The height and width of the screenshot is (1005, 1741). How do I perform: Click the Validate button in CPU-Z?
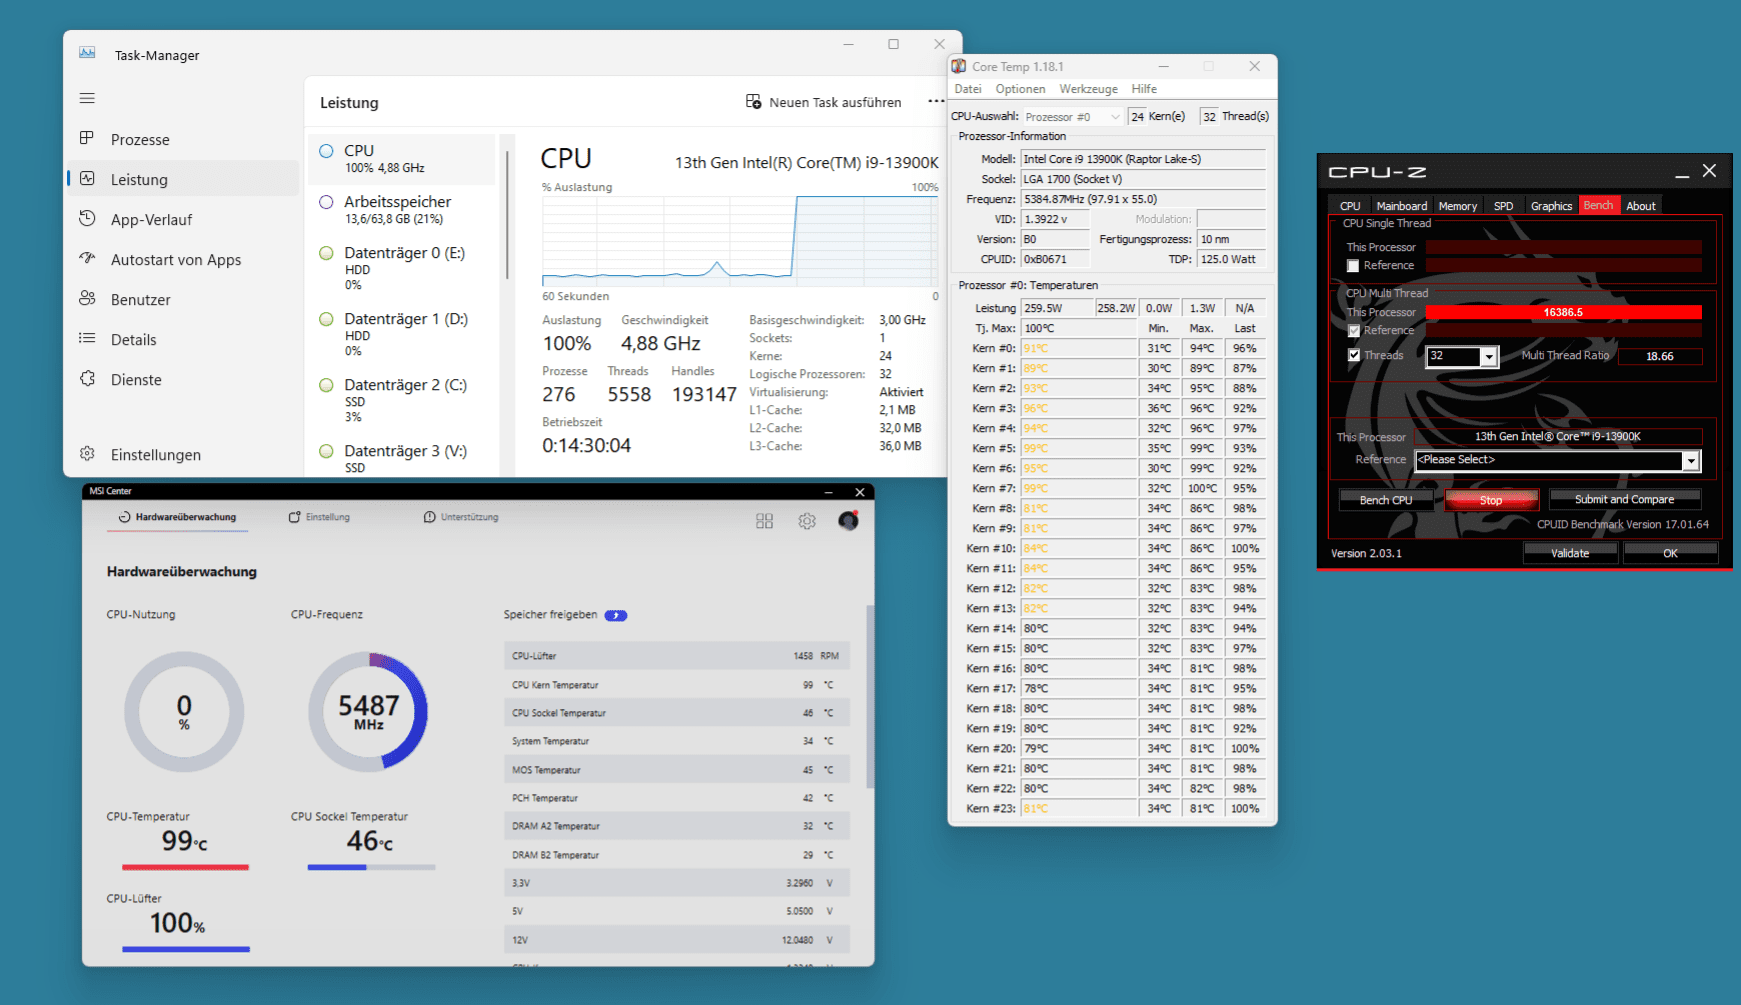(x=1570, y=553)
